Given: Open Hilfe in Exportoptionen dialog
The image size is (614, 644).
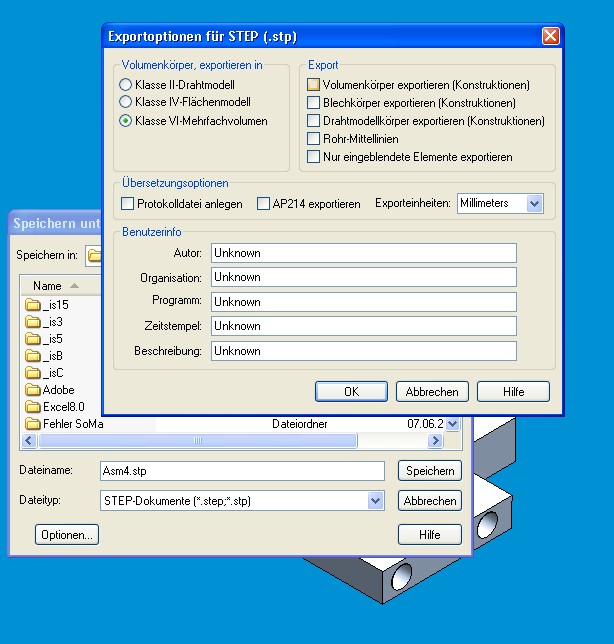Looking at the screenshot, I should 513,391.
